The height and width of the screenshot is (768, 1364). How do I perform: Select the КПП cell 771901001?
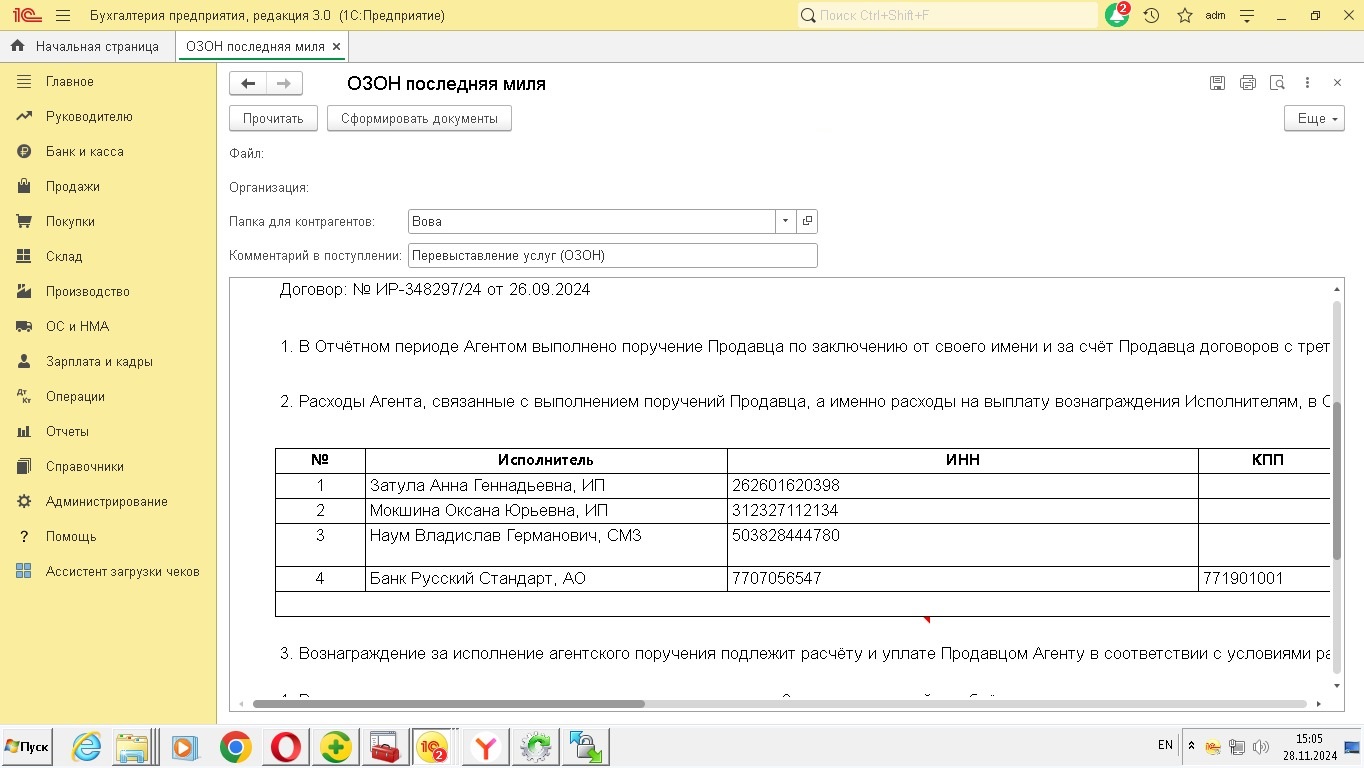1264,579
